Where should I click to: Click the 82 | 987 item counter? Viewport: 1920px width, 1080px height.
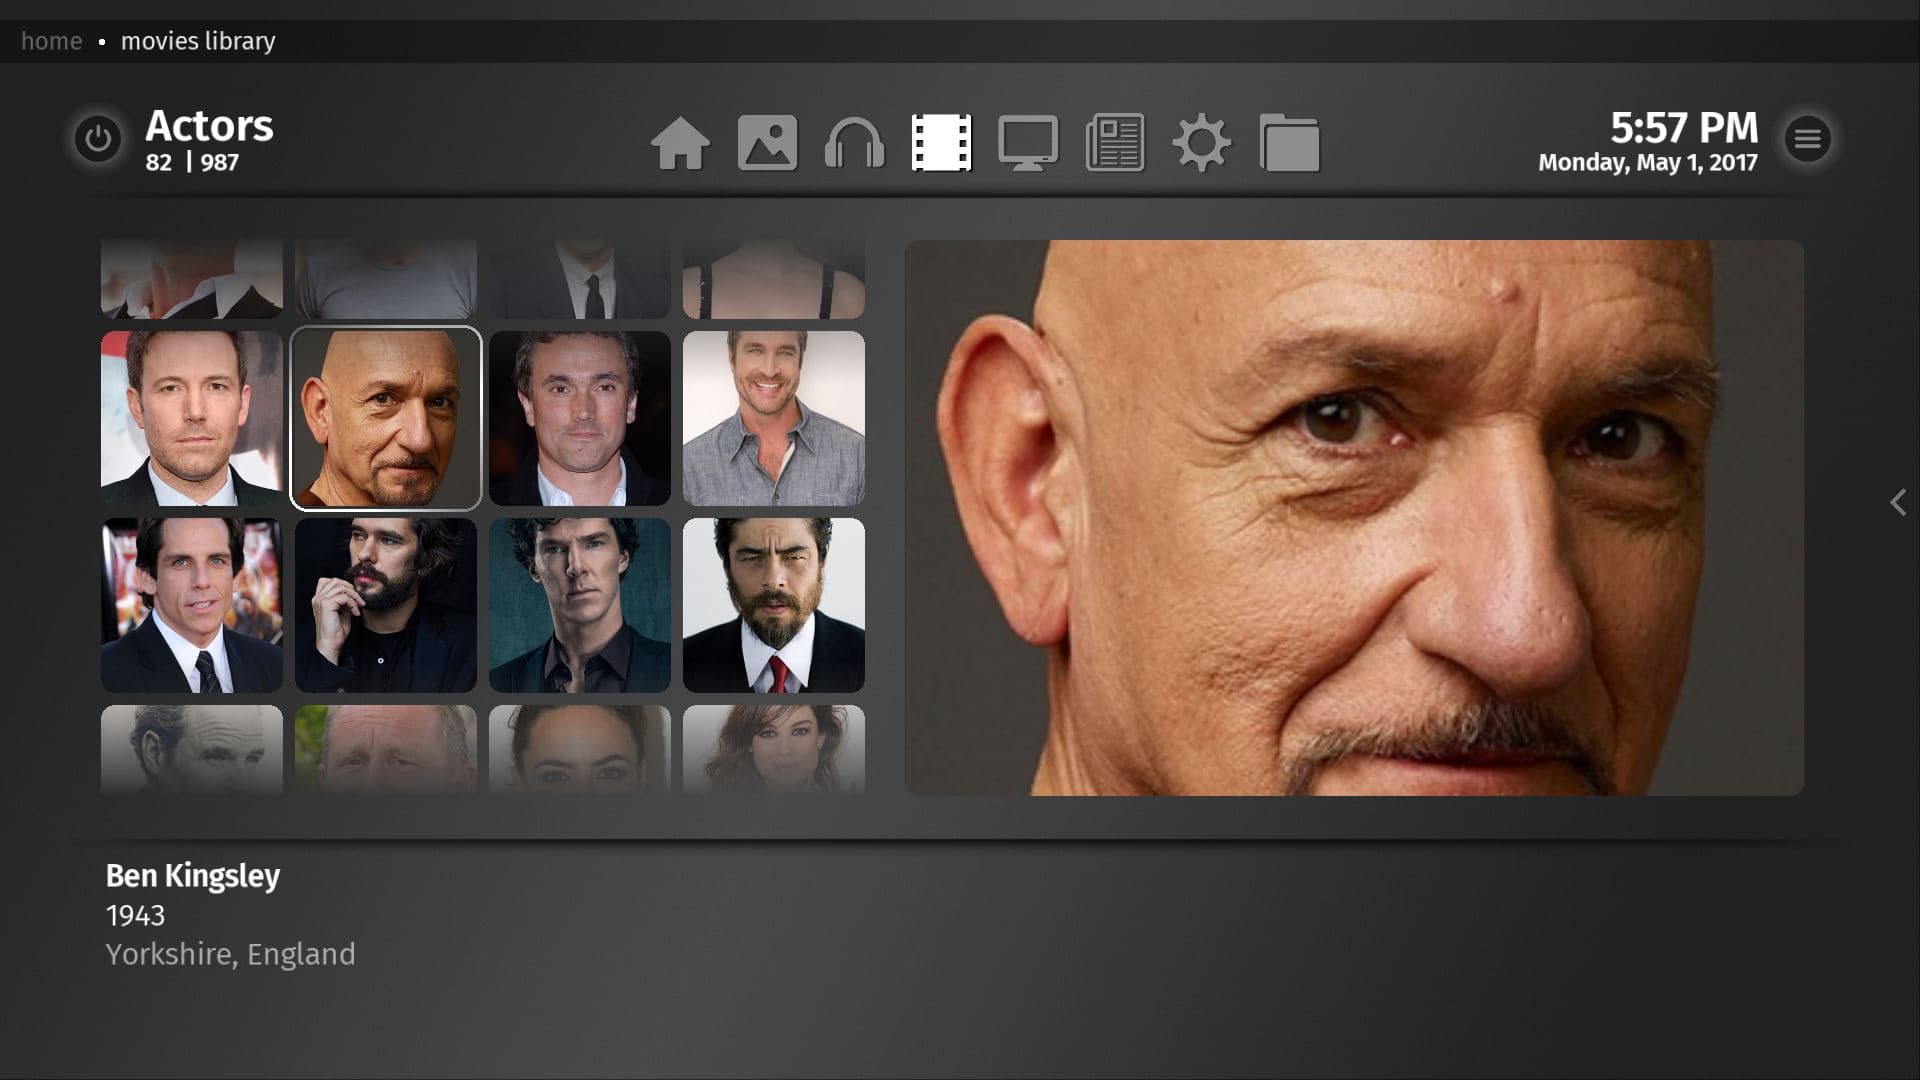point(192,162)
